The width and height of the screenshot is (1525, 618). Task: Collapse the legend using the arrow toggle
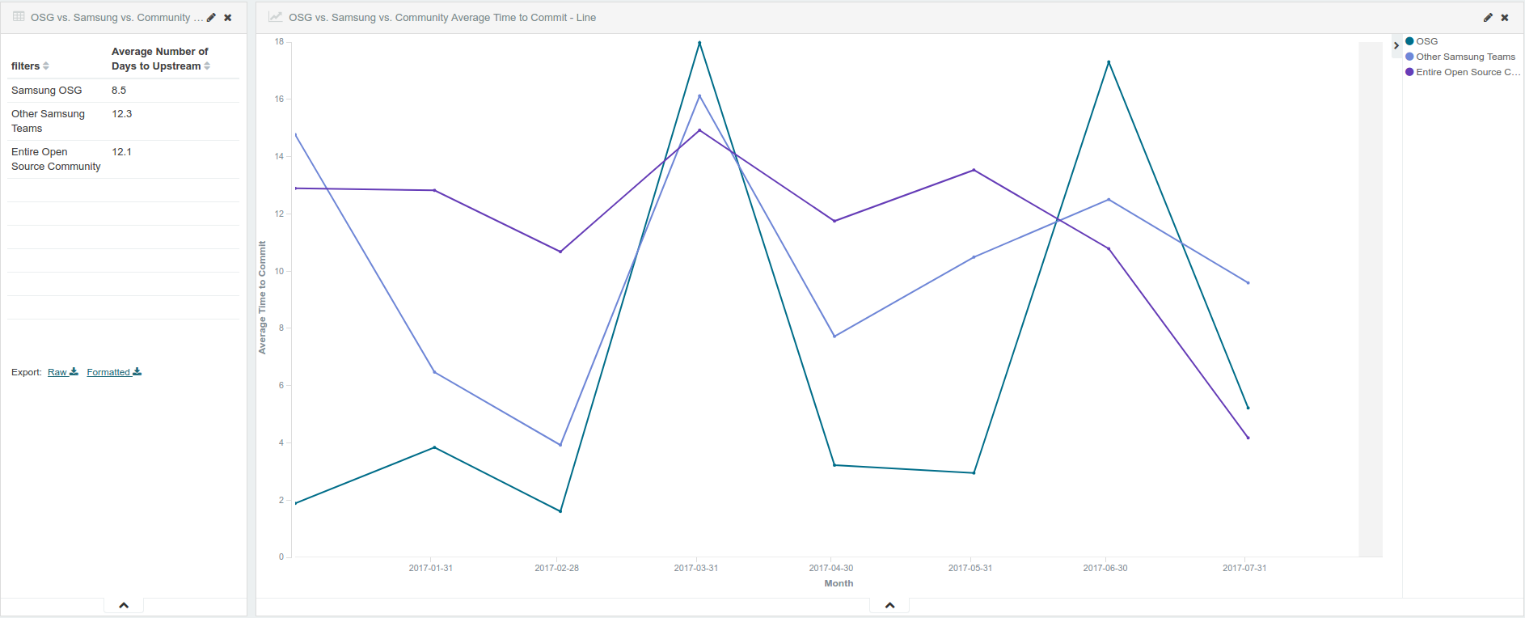tap(1396, 46)
